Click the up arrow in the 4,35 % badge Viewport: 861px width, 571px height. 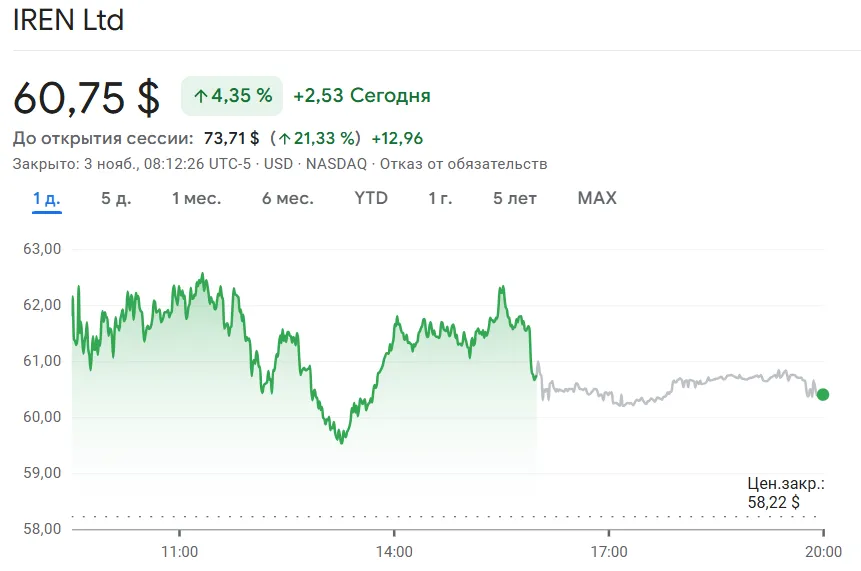[200, 96]
